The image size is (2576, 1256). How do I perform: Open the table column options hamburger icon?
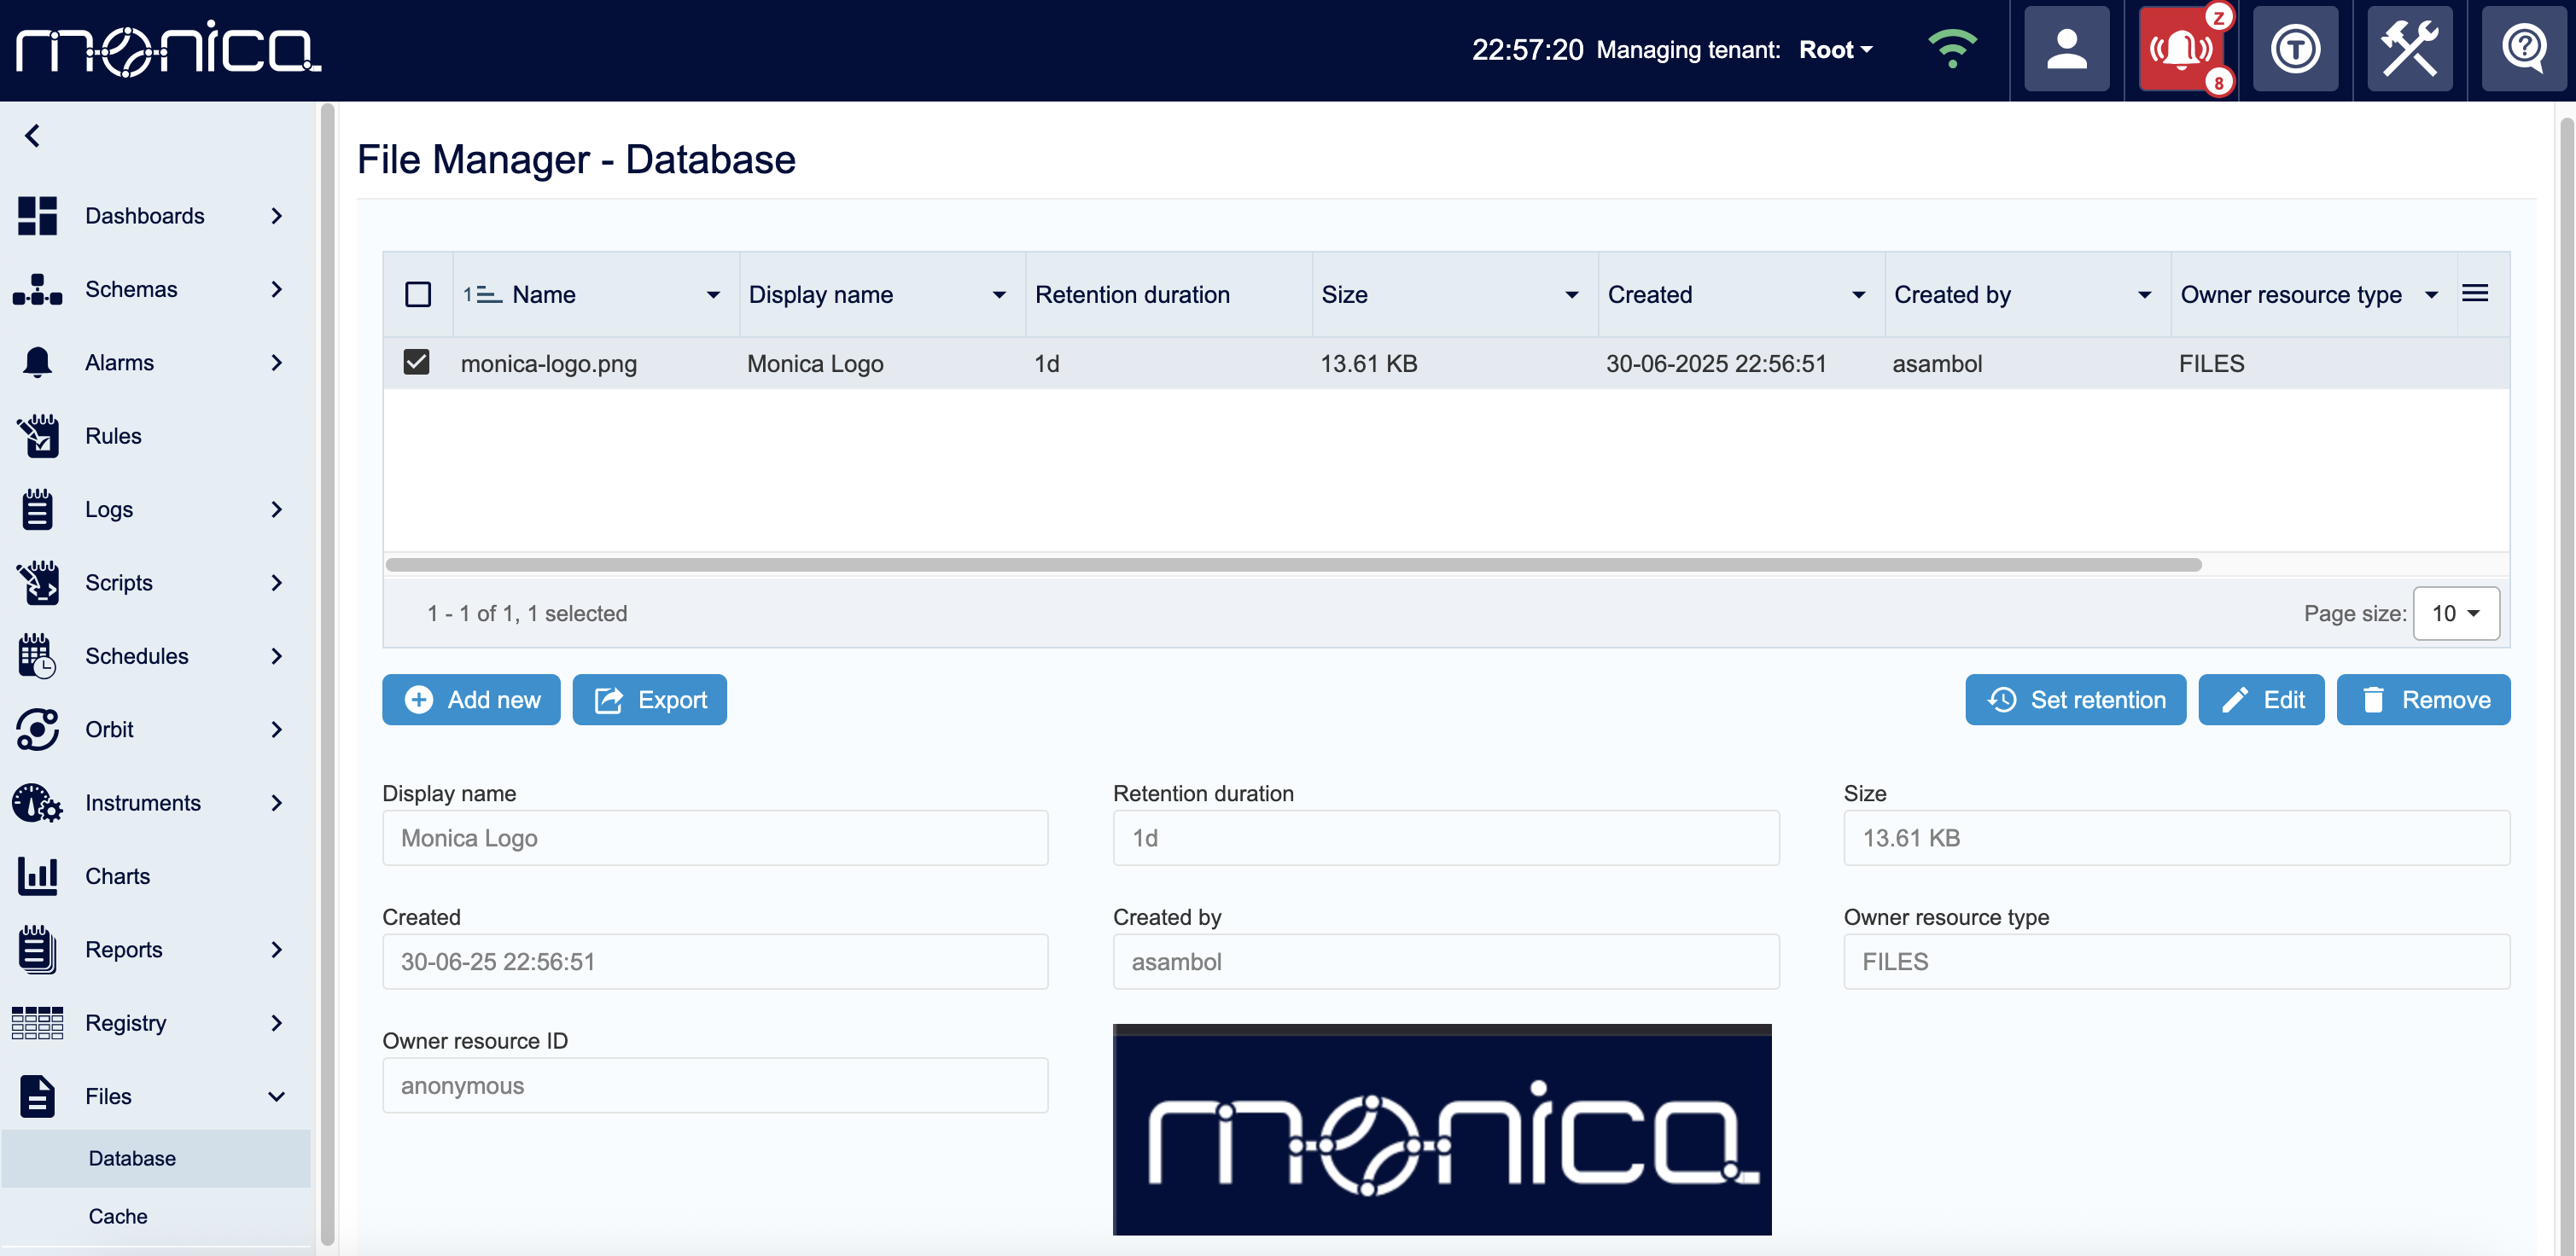tap(2477, 293)
